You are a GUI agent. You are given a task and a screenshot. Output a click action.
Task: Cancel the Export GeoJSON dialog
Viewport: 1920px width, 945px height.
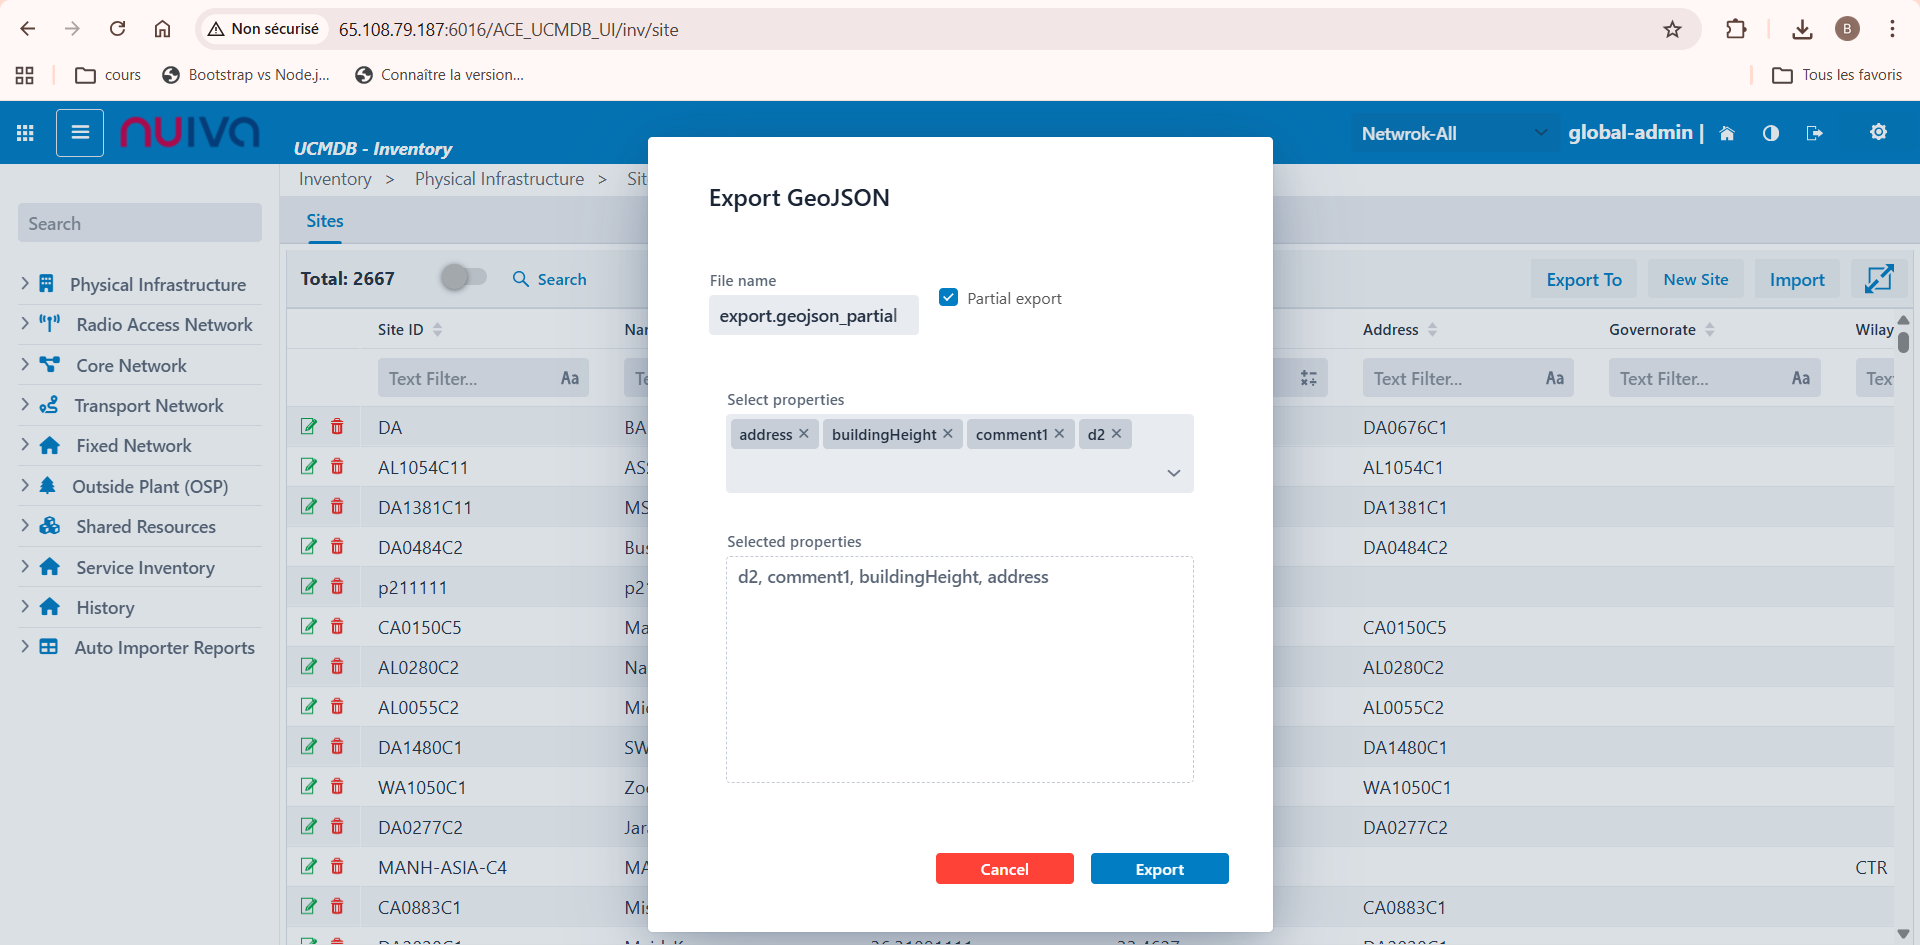pos(1004,869)
